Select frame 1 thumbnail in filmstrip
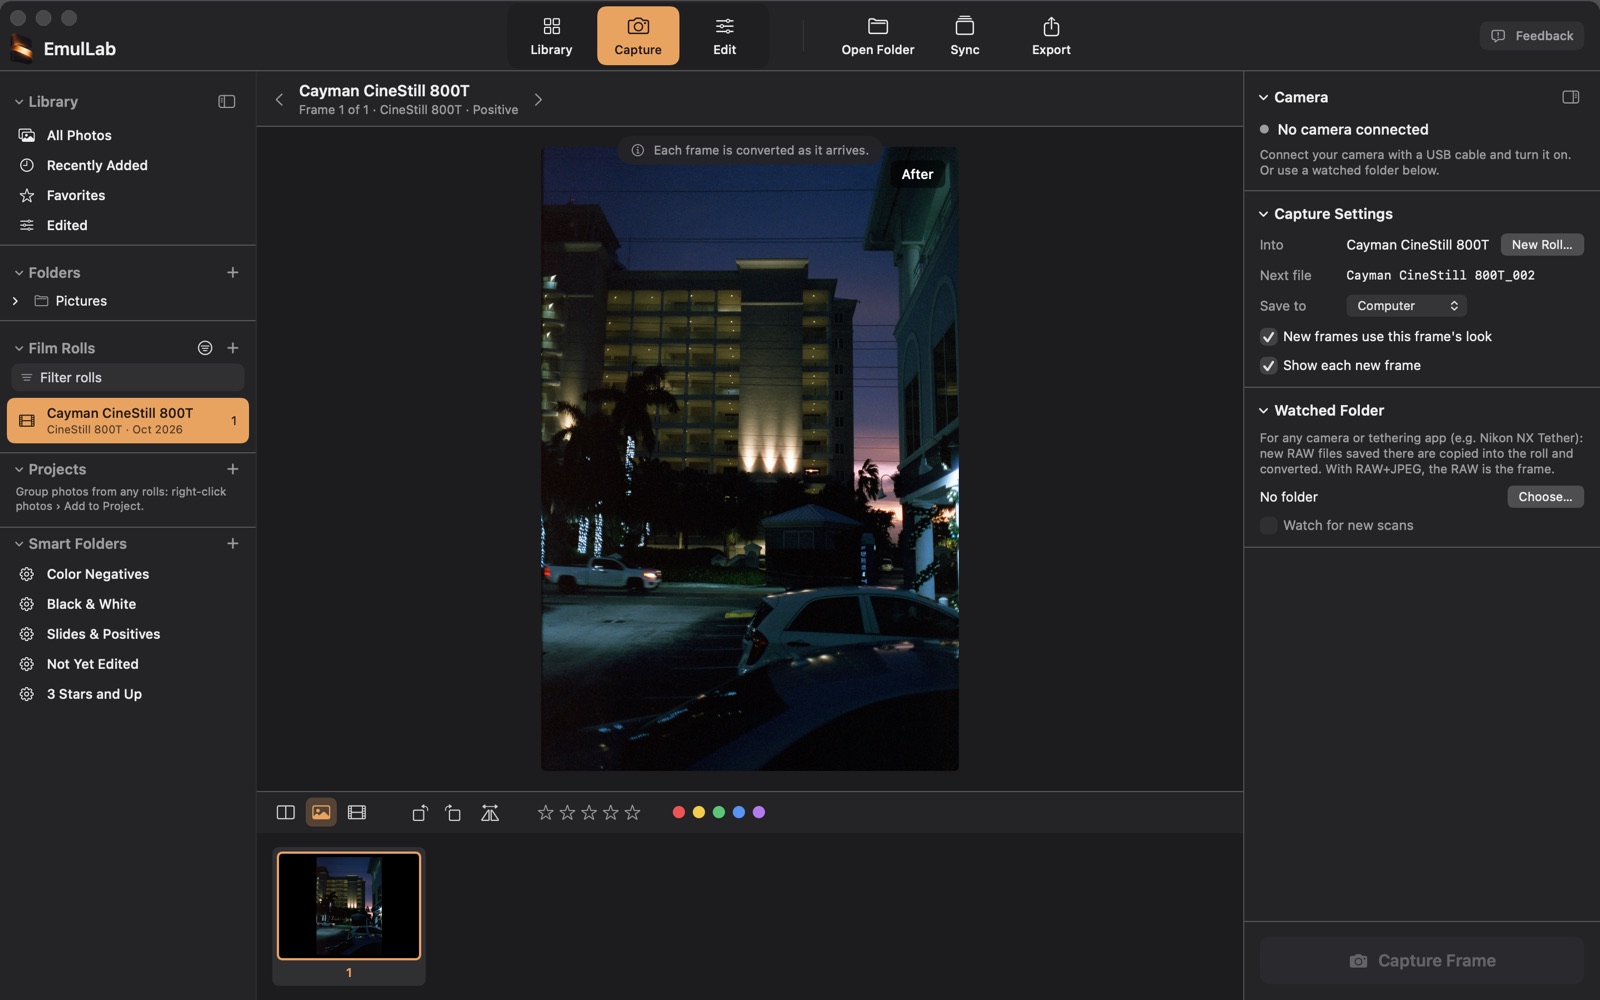 click(349, 906)
